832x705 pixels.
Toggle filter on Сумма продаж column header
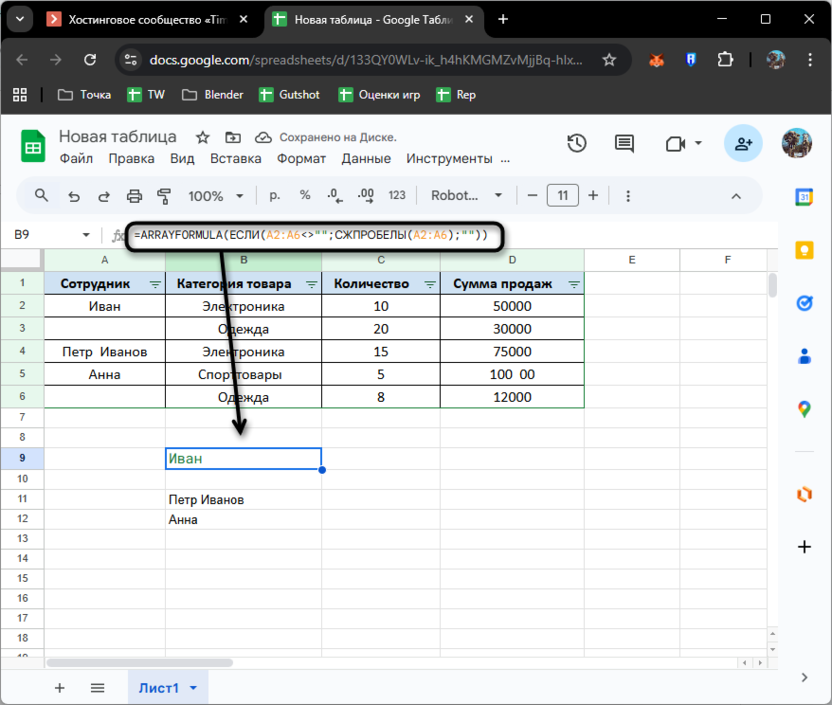[574, 284]
